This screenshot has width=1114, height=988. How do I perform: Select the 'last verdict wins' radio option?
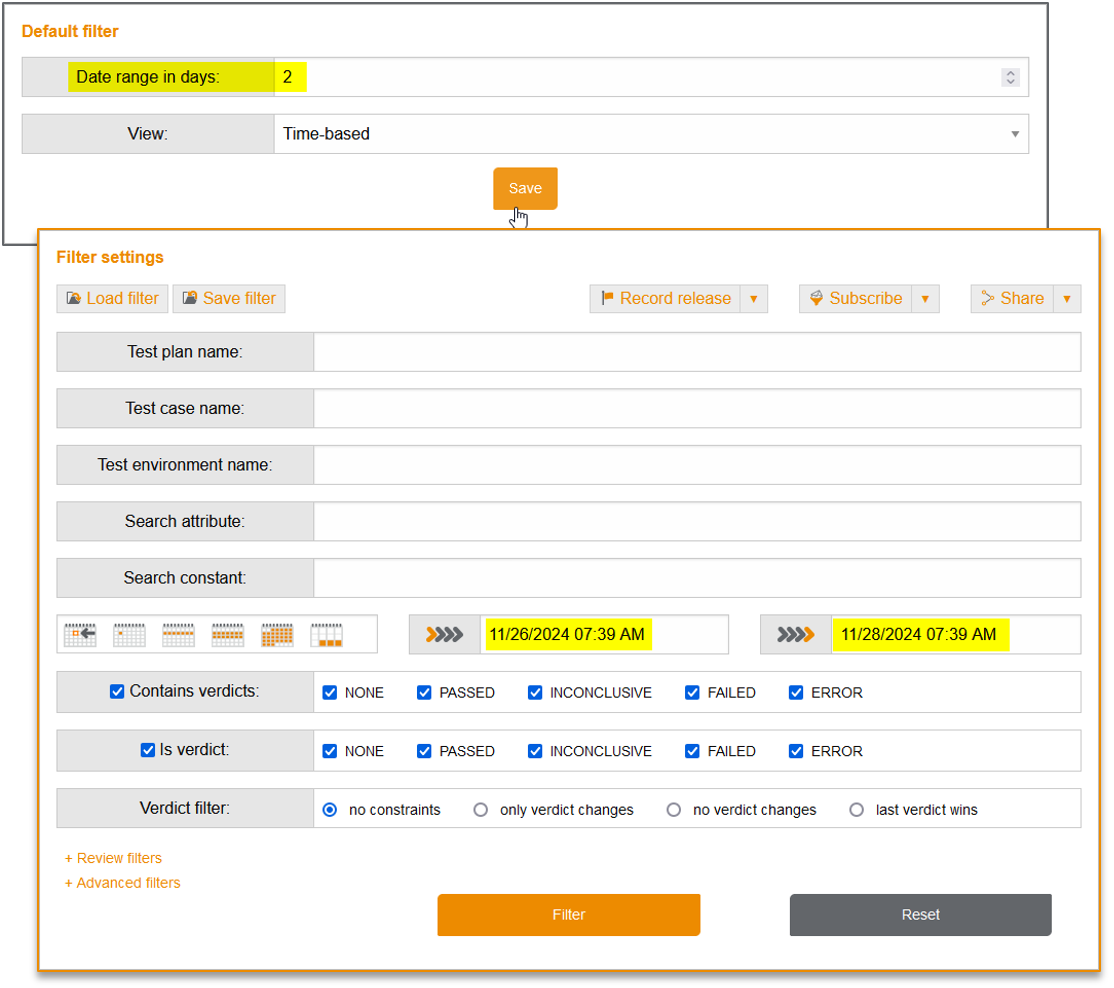coord(857,810)
